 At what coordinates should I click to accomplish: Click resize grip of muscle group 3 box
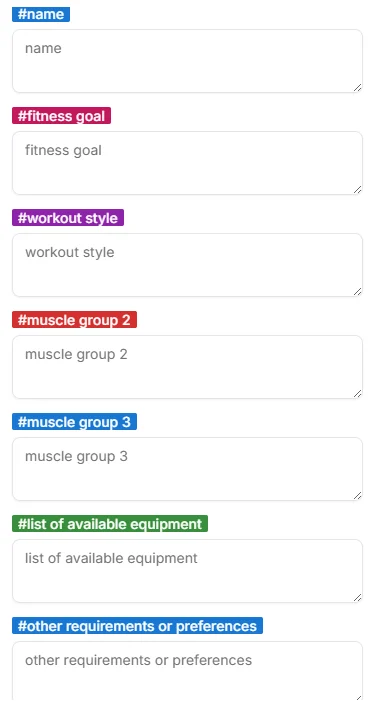358,496
